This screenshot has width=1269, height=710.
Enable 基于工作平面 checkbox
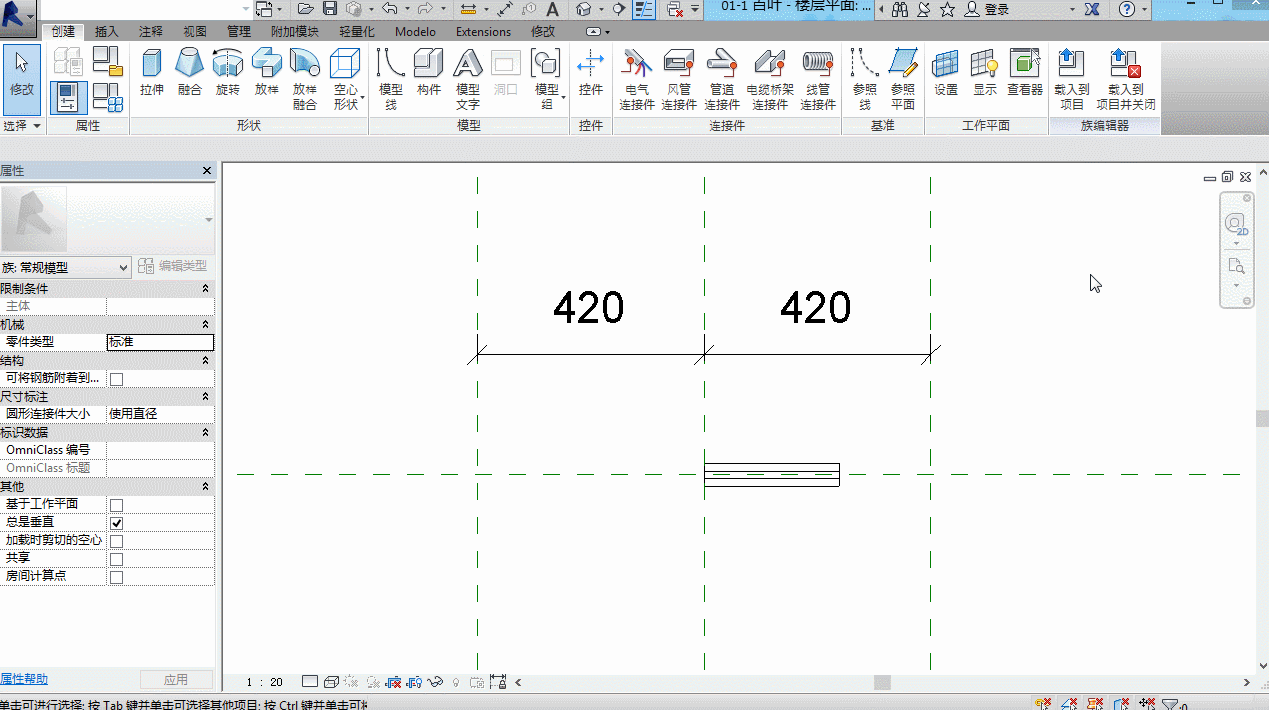[116, 505]
